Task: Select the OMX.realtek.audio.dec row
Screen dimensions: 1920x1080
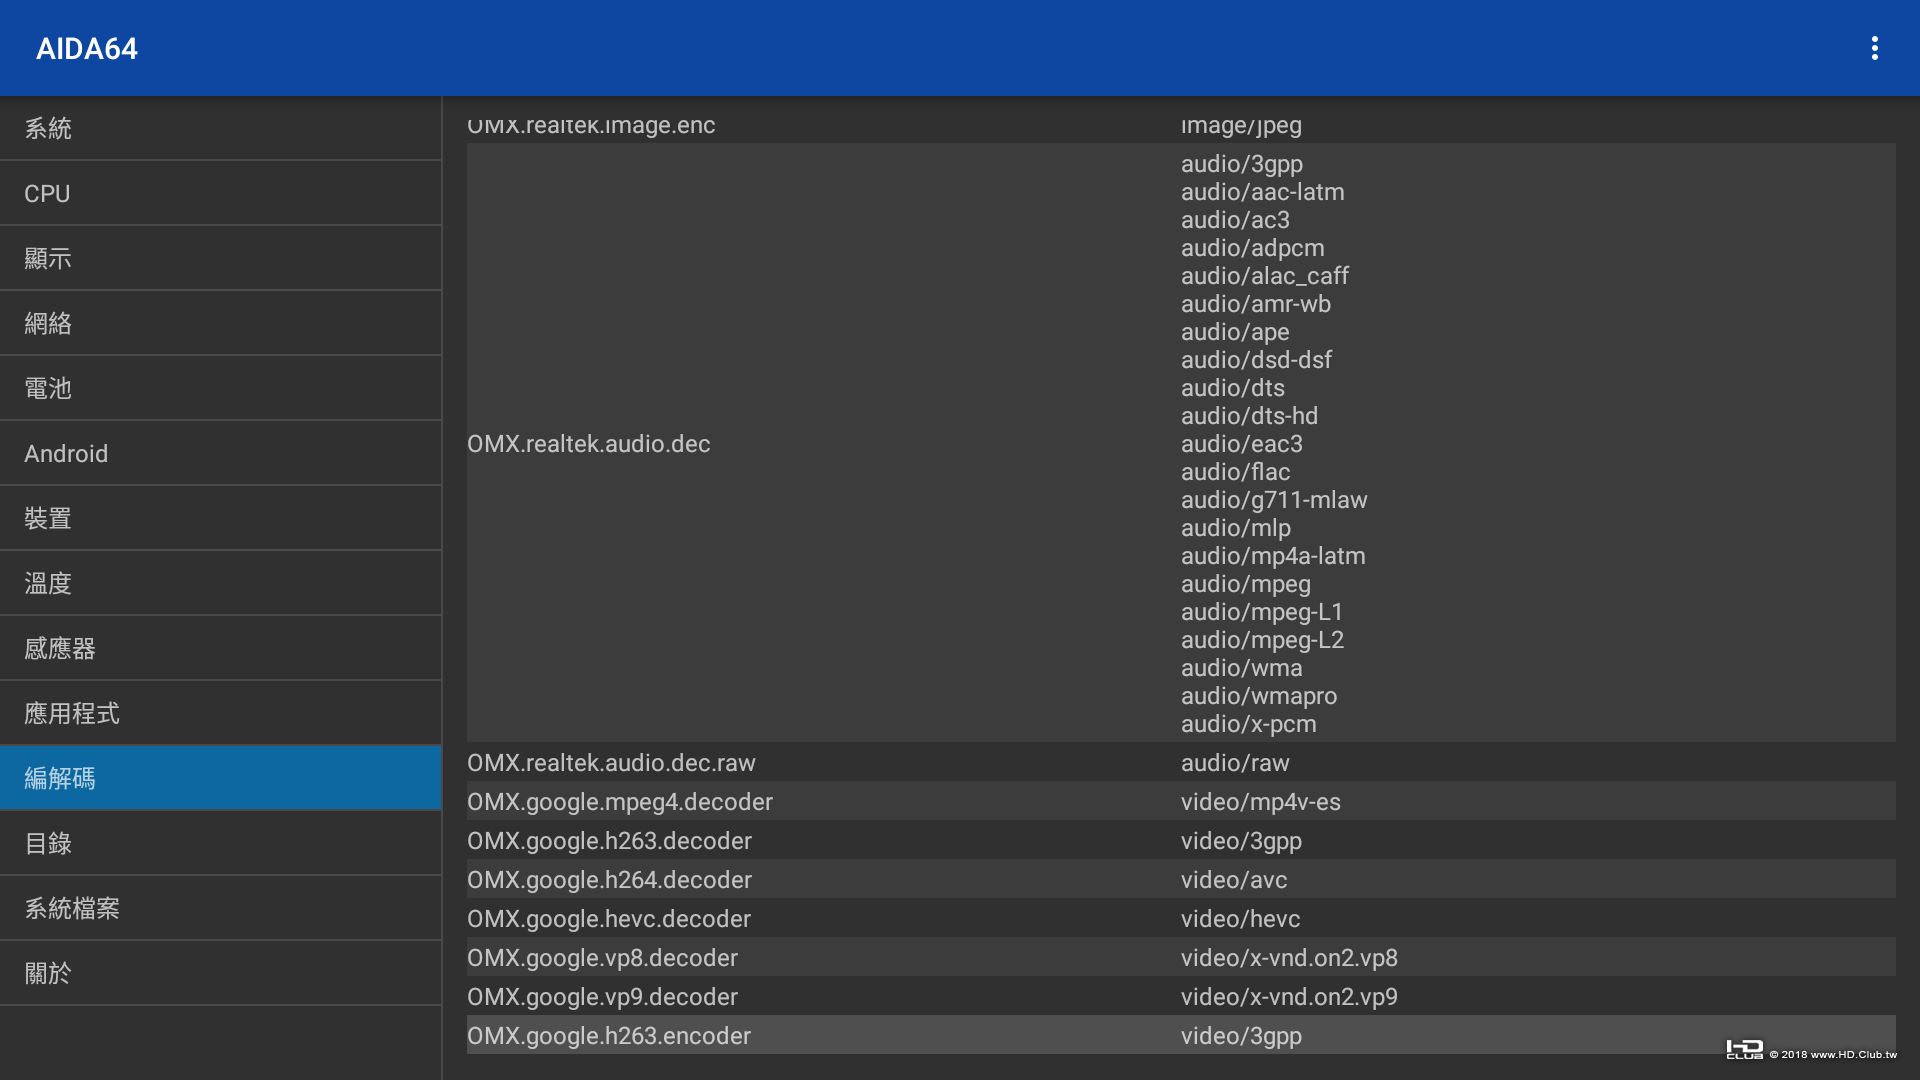Action: (x=588, y=443)
